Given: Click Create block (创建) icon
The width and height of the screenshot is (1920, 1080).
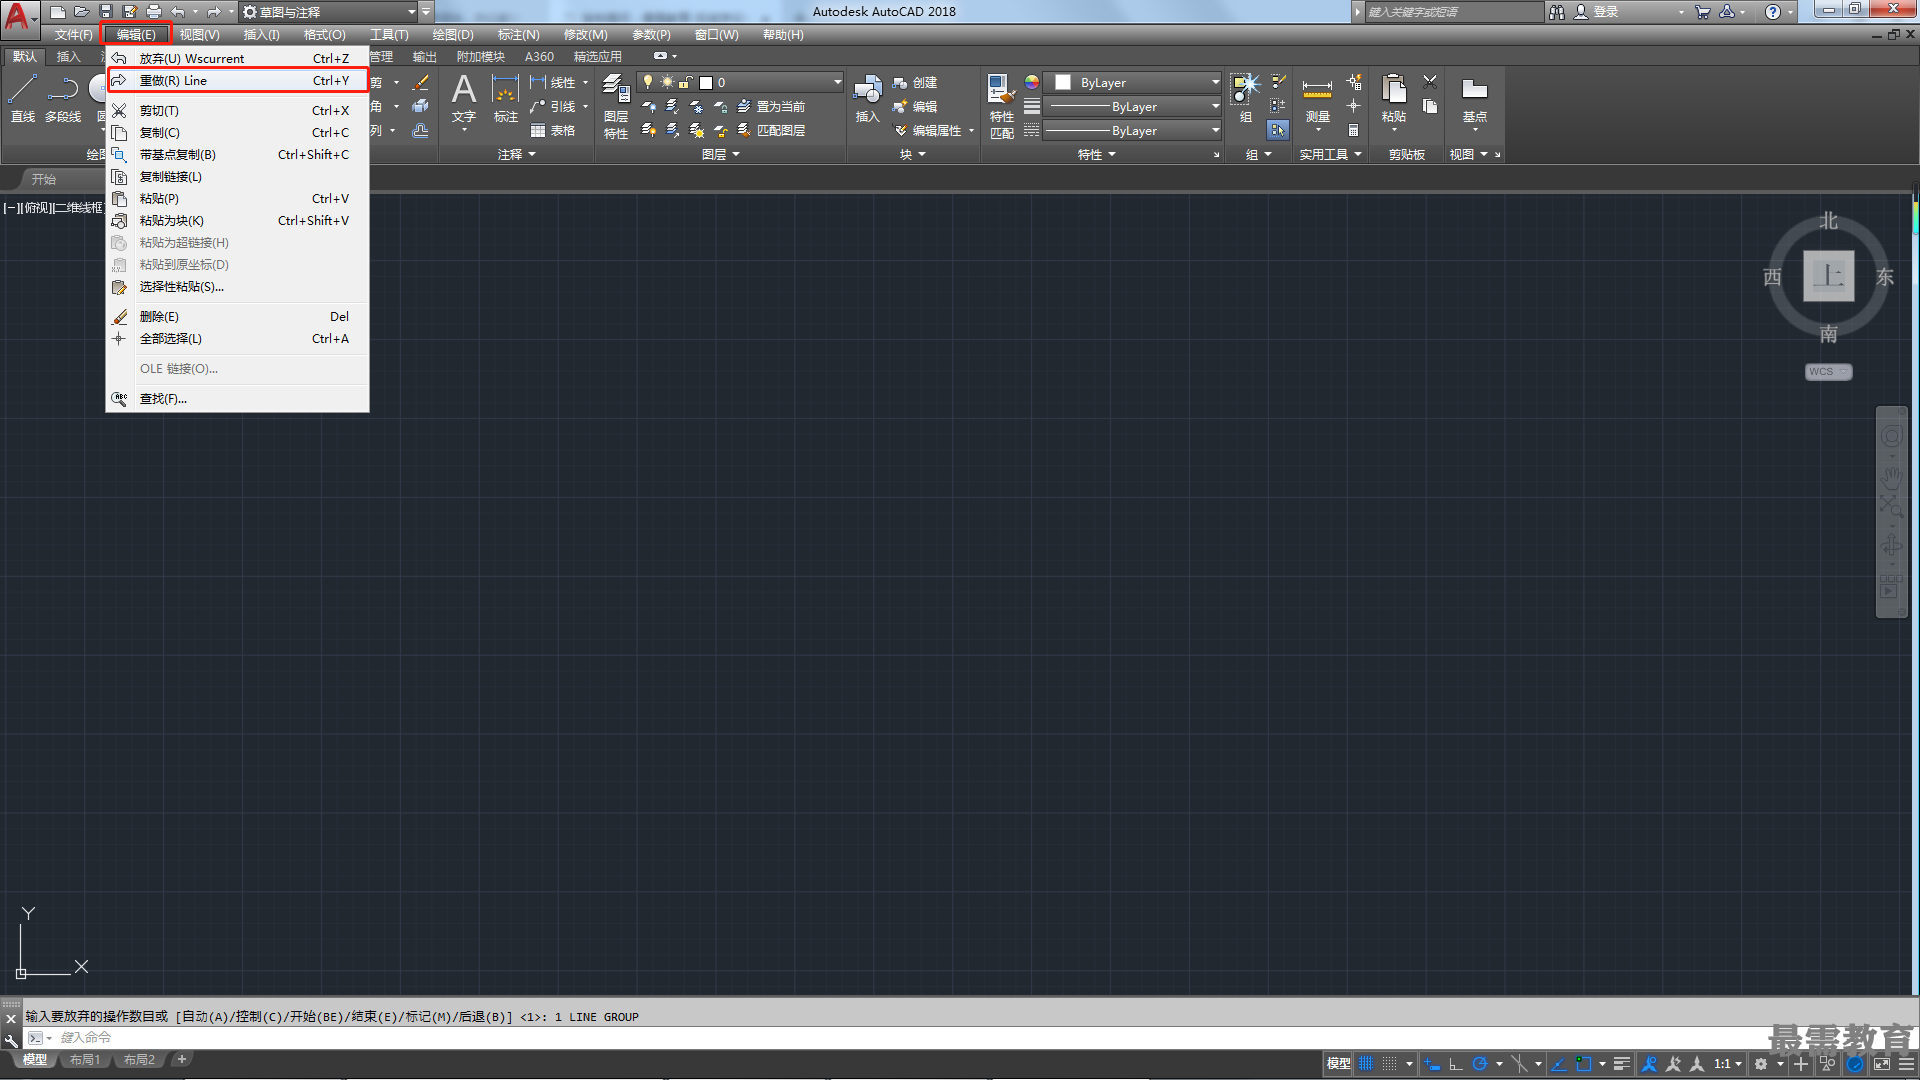Looking at the screenshot, I should (915, 83).
